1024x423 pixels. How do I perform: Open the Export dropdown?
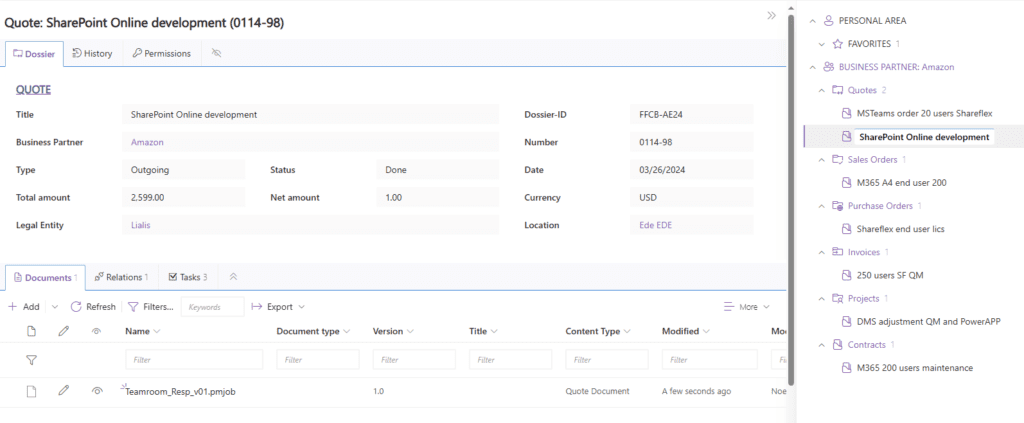coord(278,307)
